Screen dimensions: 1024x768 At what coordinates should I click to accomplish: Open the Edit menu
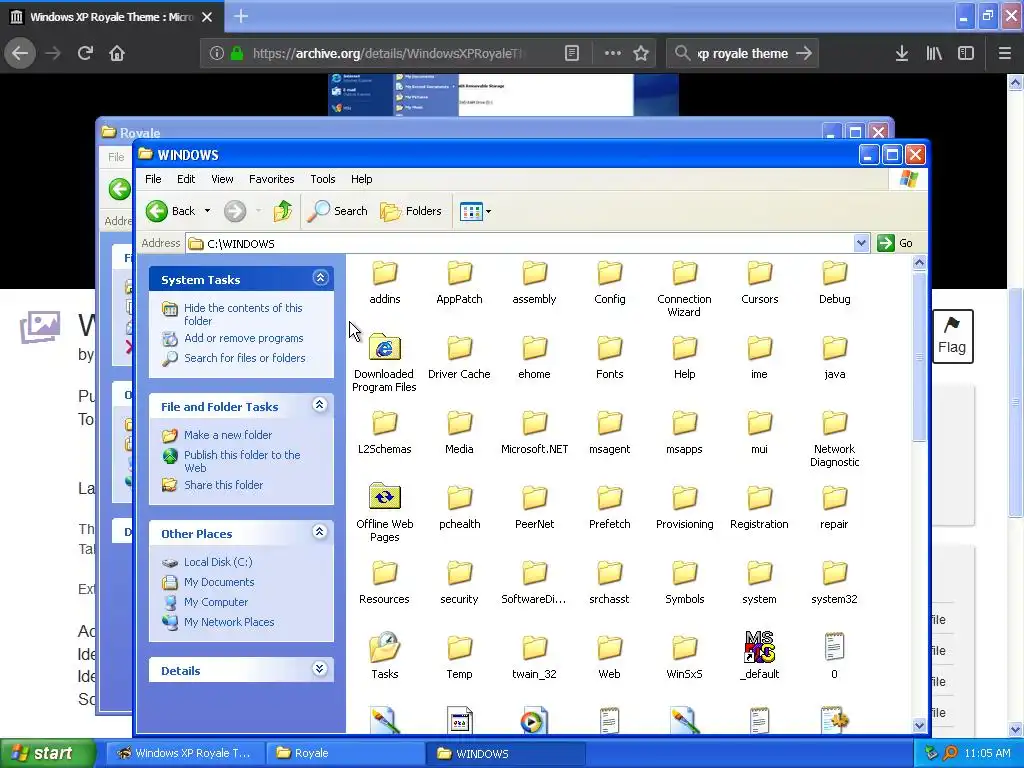(x=186, y=179)
